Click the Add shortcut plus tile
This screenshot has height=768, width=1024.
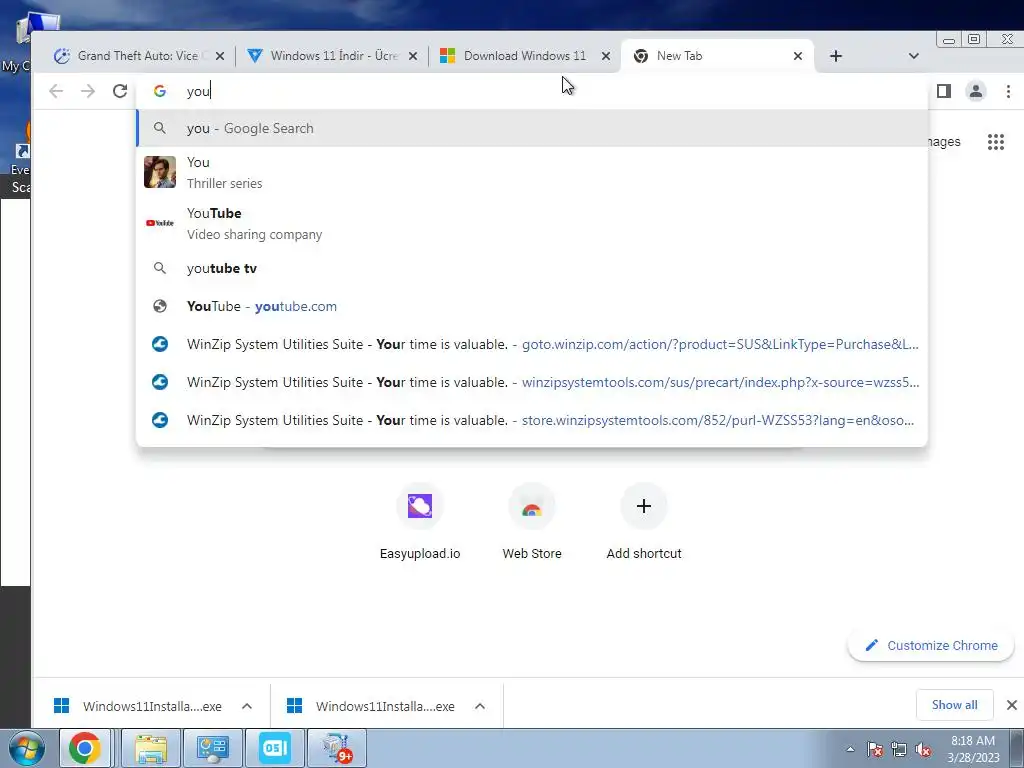click(x=644, y=522)
